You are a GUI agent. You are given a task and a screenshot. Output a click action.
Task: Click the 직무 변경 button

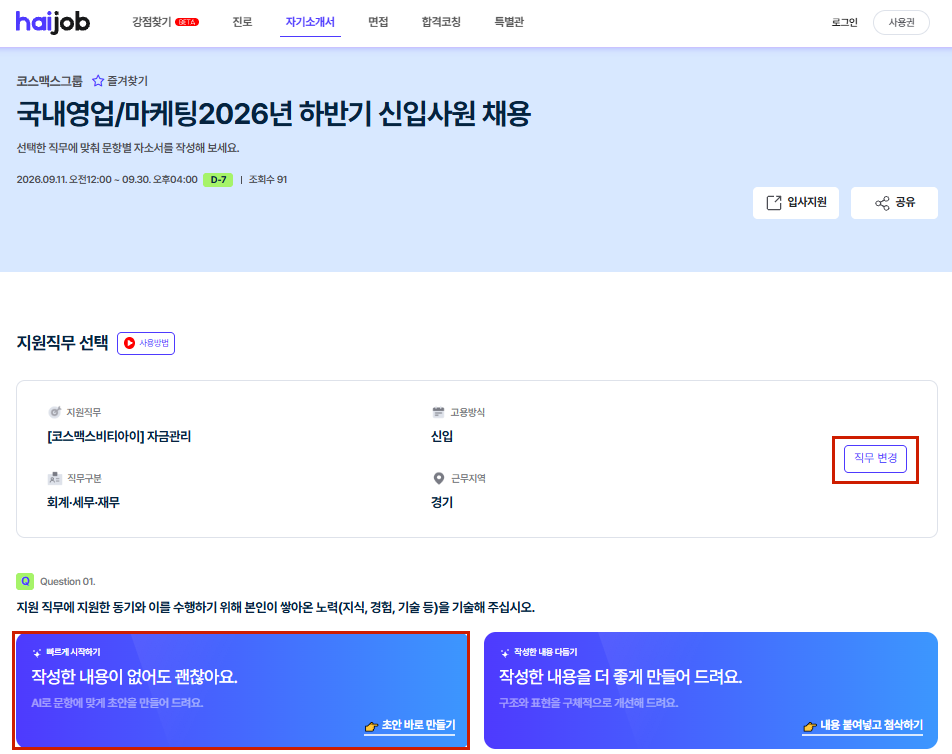click(x=875, y=458)
